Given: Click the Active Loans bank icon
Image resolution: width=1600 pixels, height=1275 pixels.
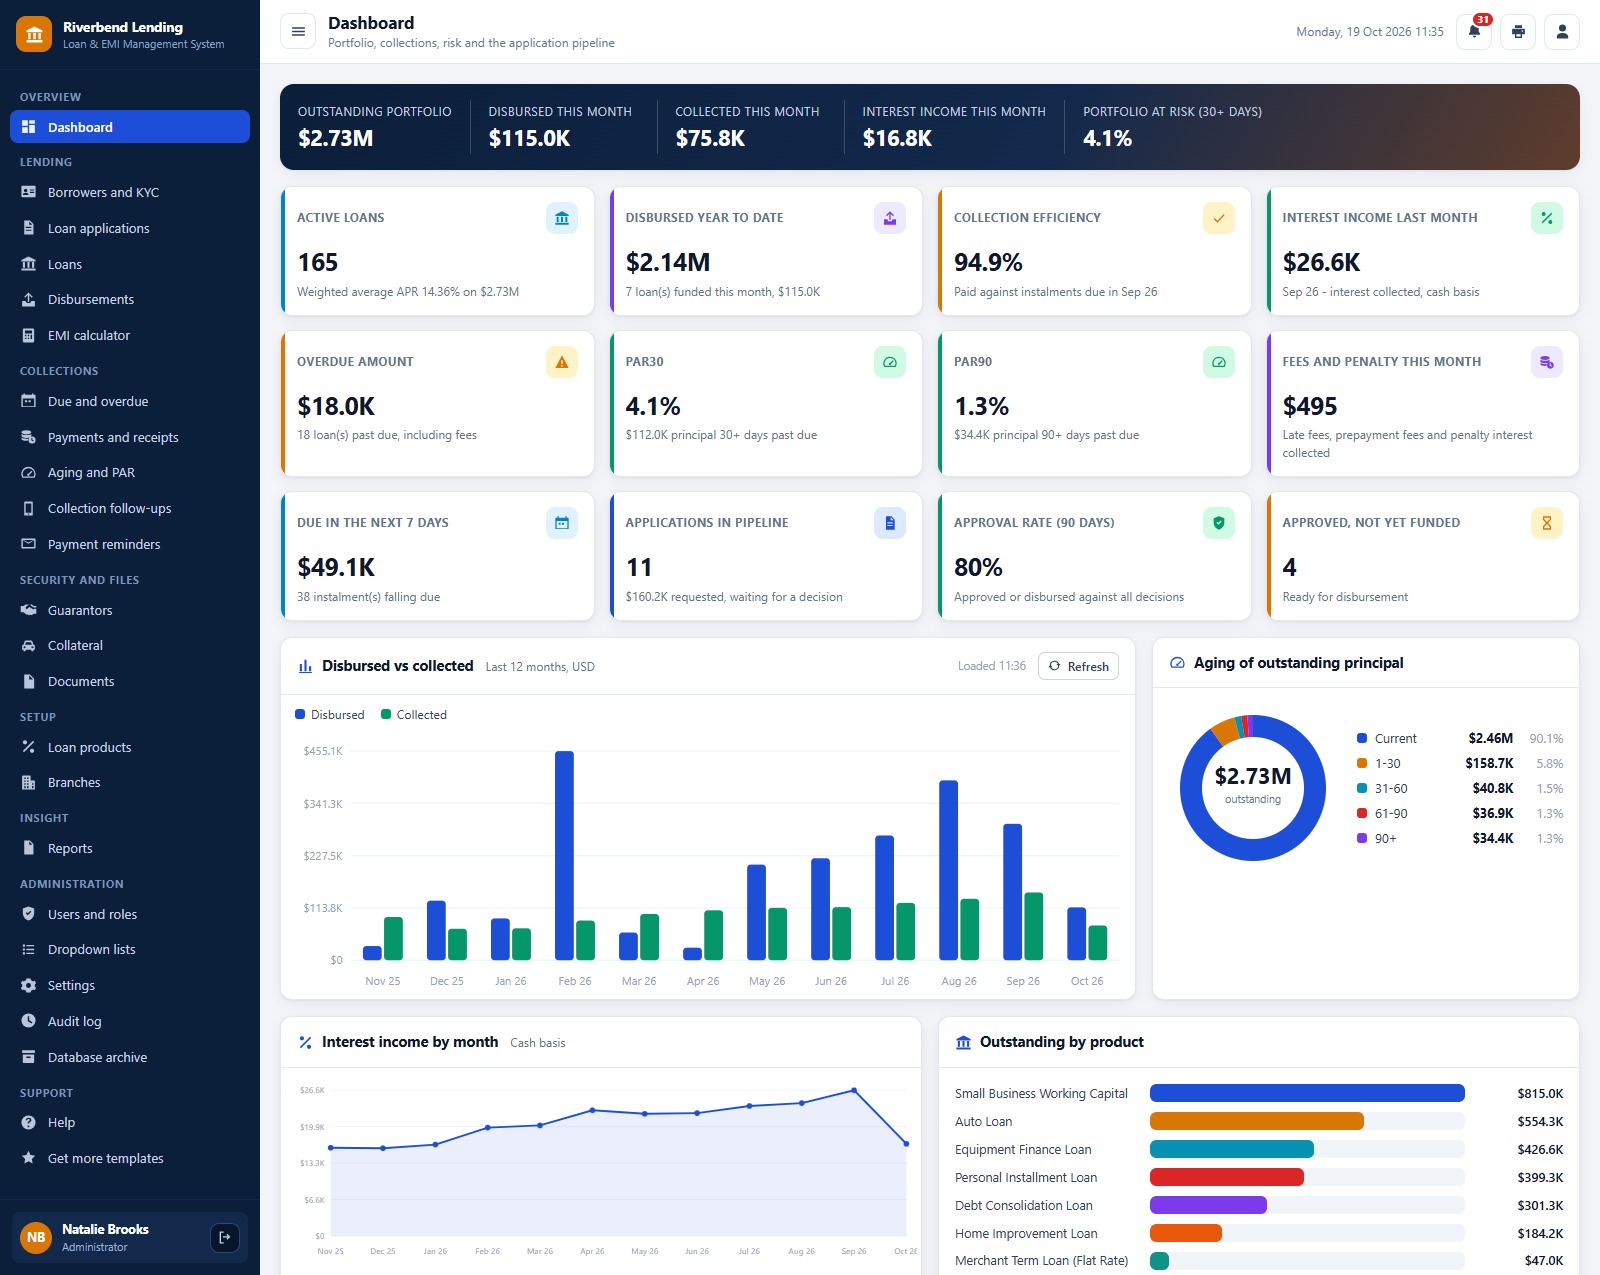Looking at the screenshot, I should (x=562, y=218).
